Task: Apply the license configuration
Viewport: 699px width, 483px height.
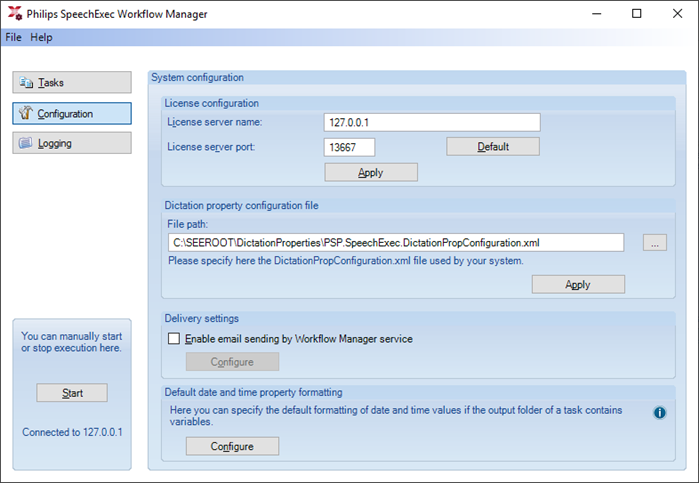Action: click(371, 173)
